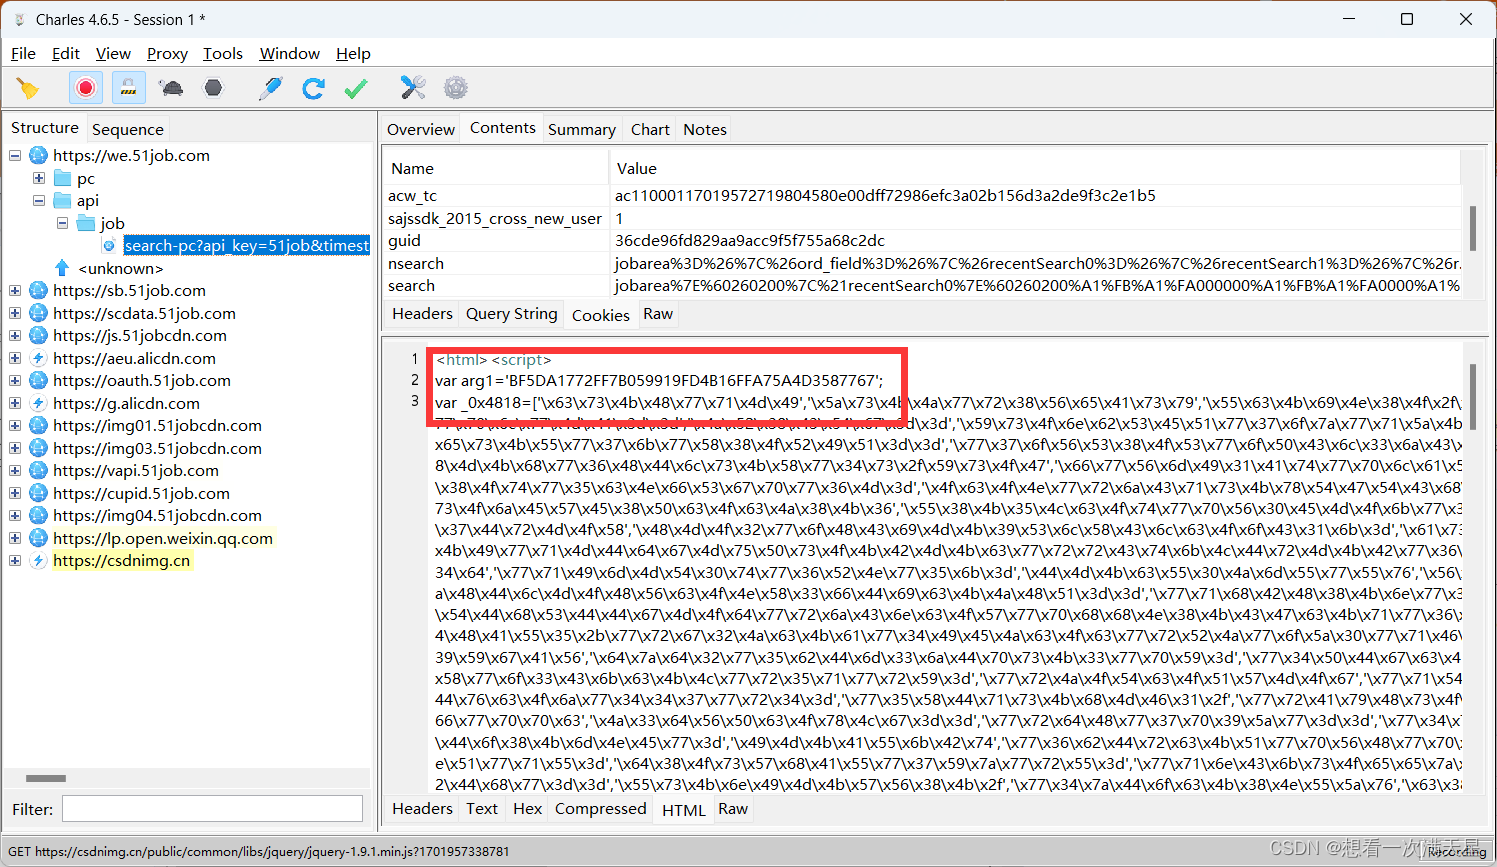Expand https://sb.51job.com host
Image resolution: width=1497 pixels, height=867 pixels.
(15, 290)
